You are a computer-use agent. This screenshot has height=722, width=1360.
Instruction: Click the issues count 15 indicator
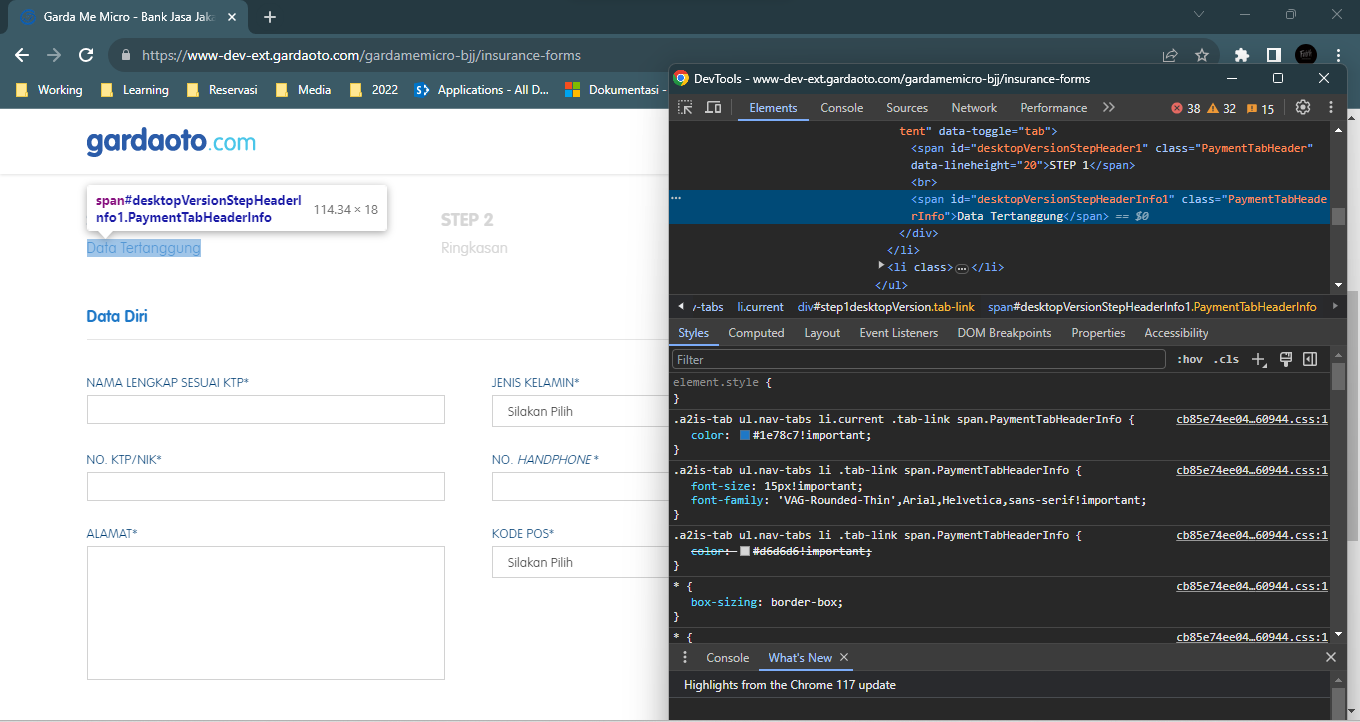1259,109
